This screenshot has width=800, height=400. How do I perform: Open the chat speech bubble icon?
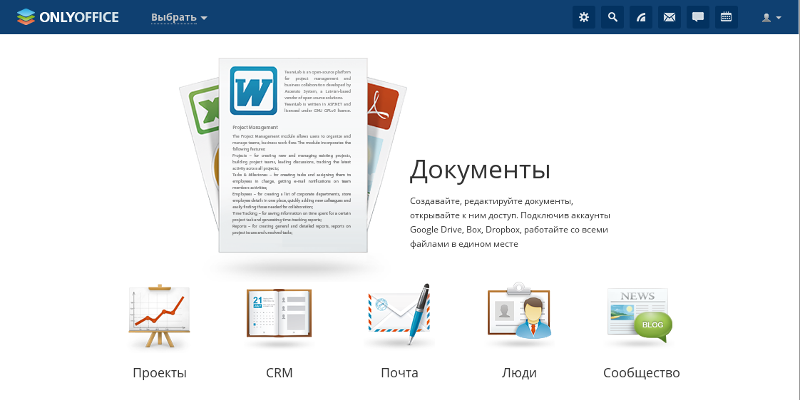697,17
